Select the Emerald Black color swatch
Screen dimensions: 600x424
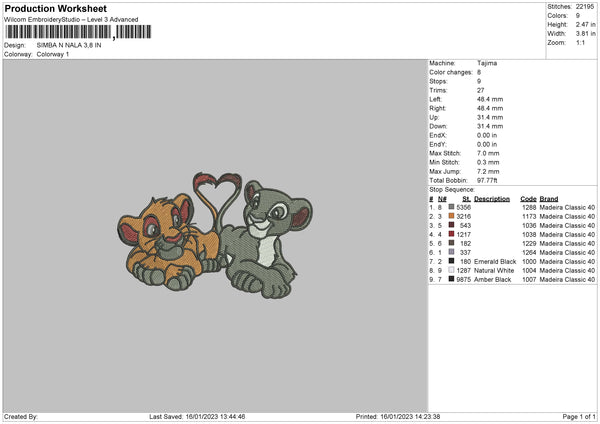(x=452, y=261)
